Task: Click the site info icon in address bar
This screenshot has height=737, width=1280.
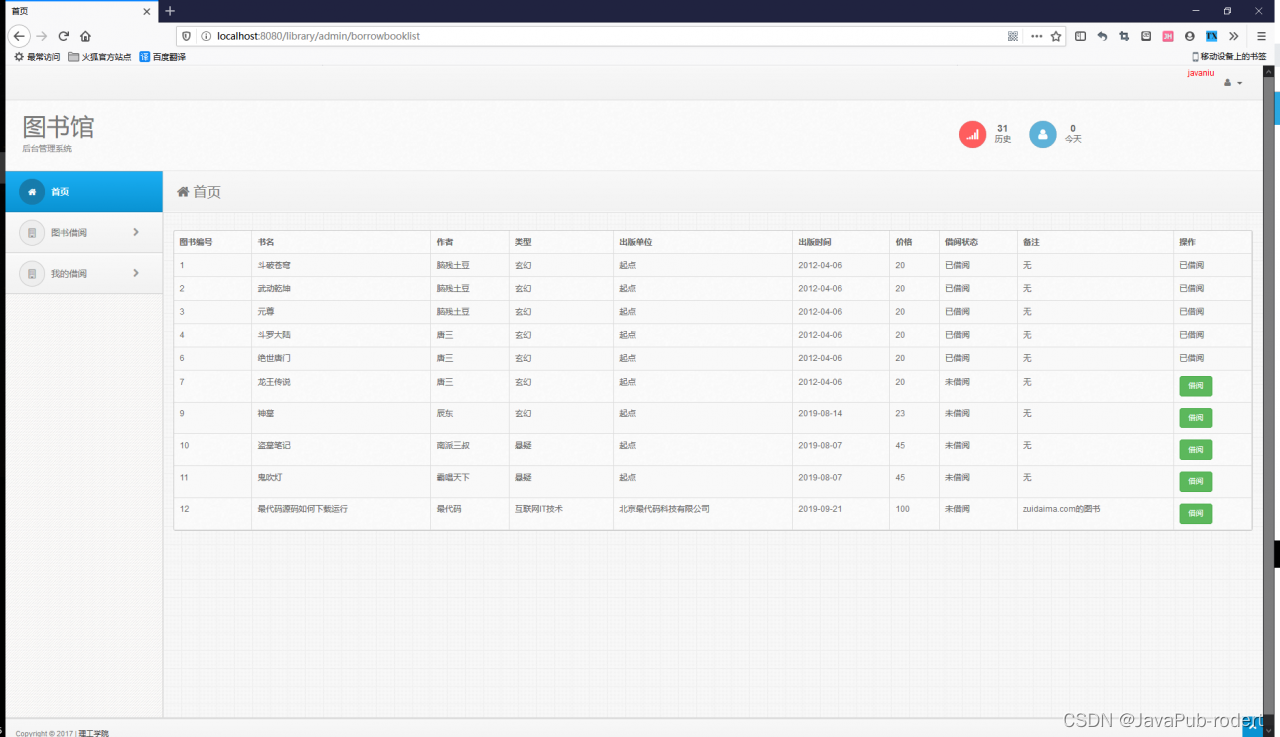Action: (206, 36)
